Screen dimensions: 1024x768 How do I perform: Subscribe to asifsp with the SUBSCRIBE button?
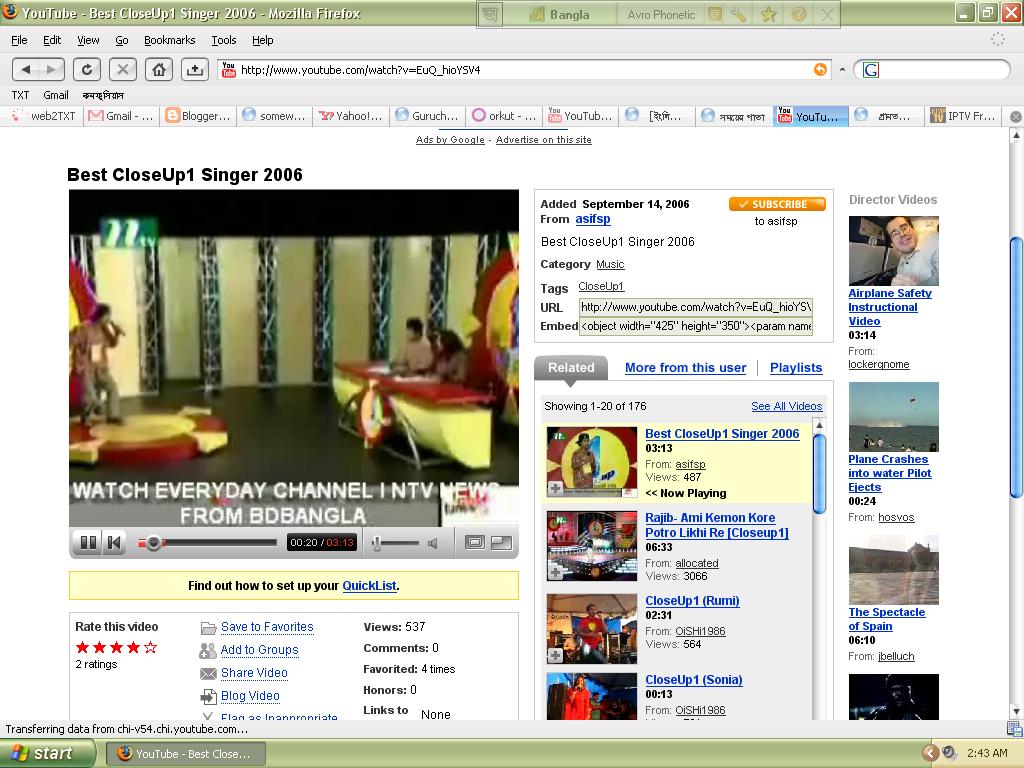click(x=777, y=204)
